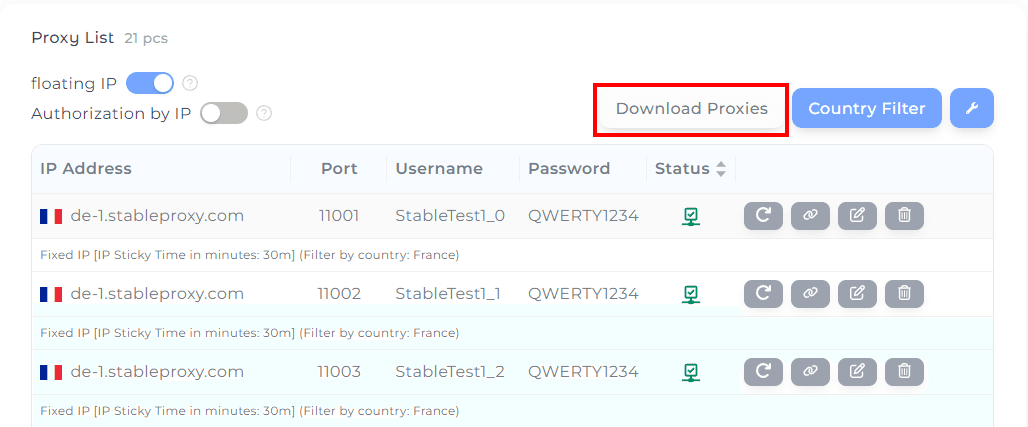Click refresh icon for port 11001 proxy

coord(763,216)
